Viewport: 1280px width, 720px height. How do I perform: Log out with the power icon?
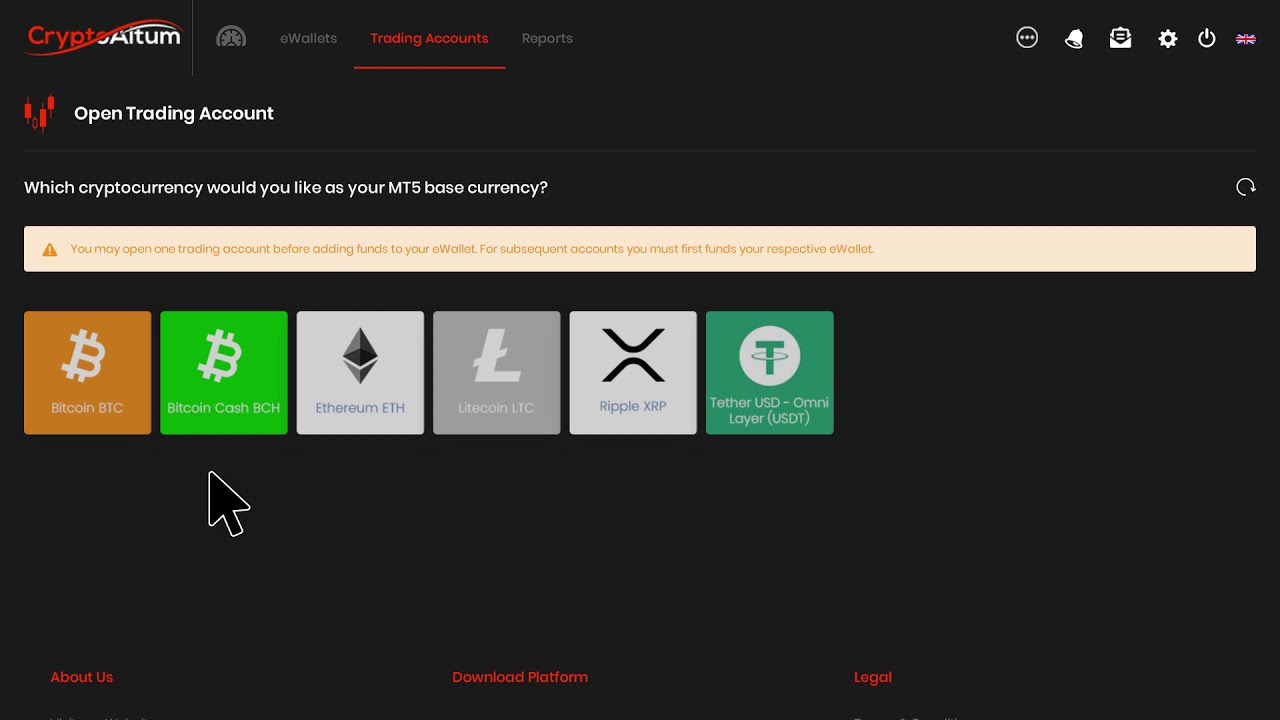click(1207, 38)
